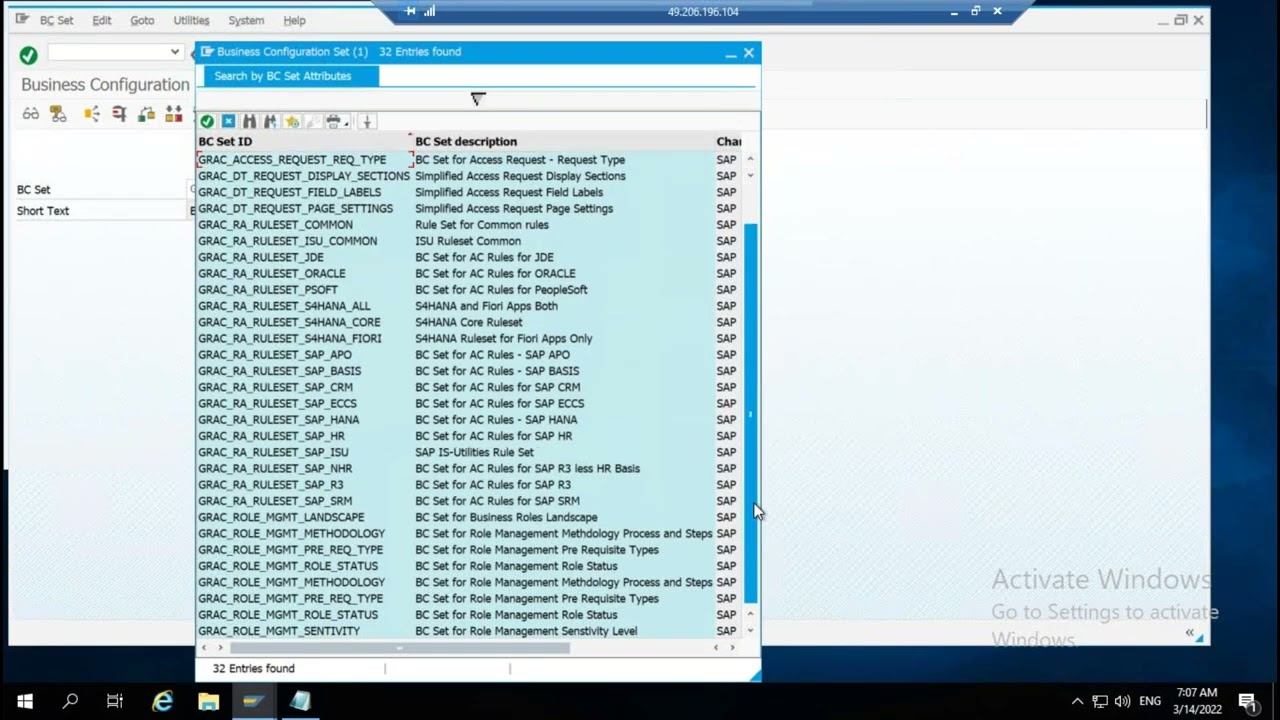This screenshot has height=720, width=1280.
Task: Click the compare arrows icon in main toolbar
Action: click(174, 114)
